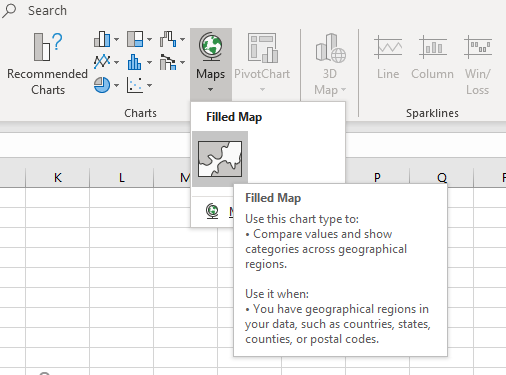Insert Line sparkline
Viewport: 506px width, 375px height.
point(388,57)
